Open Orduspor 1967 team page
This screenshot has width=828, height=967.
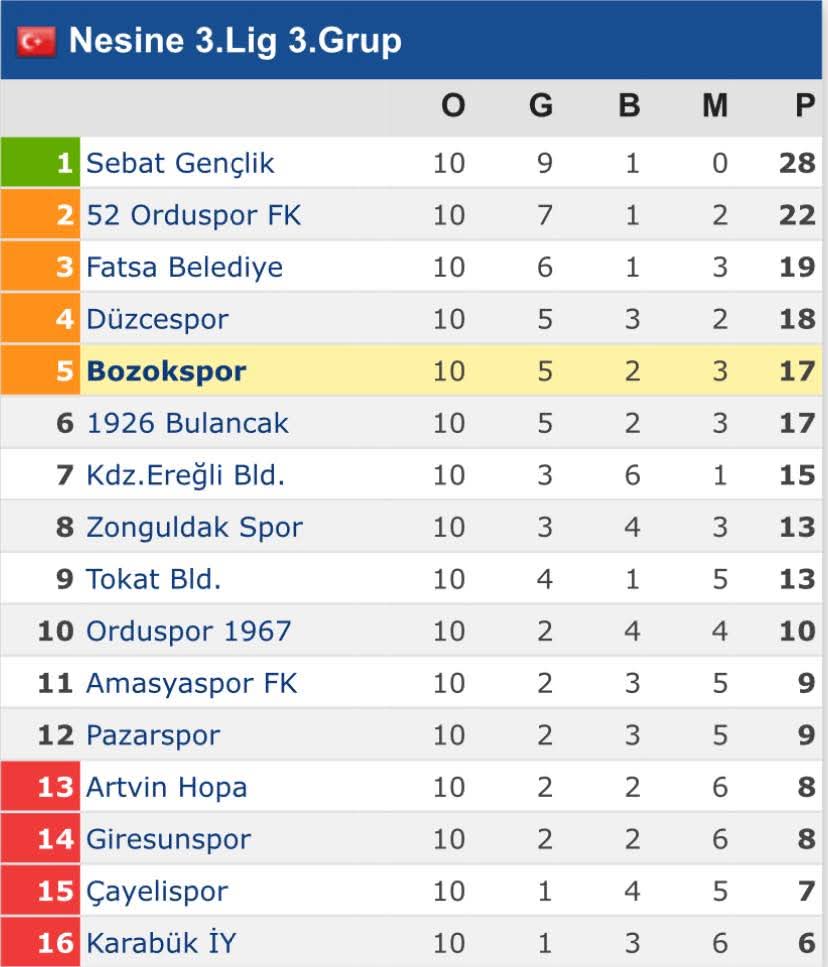click(188, 631)
